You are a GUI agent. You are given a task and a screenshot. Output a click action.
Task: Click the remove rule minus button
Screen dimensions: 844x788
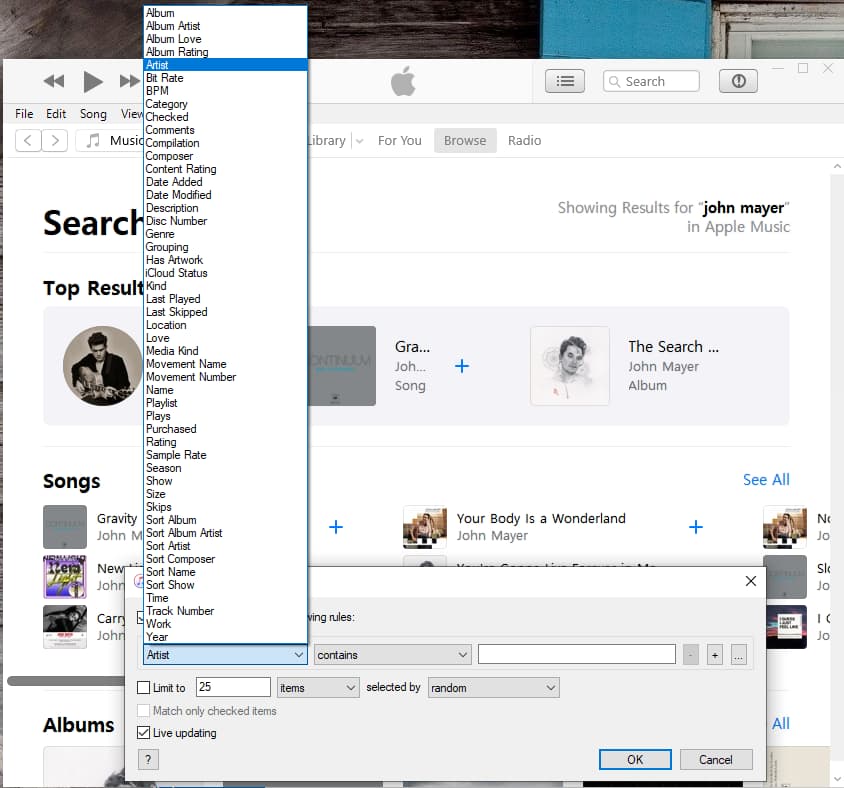coord(691,655)
